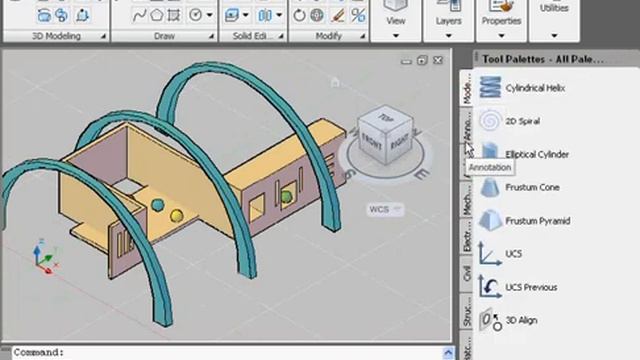Click the UCS Previous tool in palette
Viewport: 640px width, 360px height.
coord(518,287)
